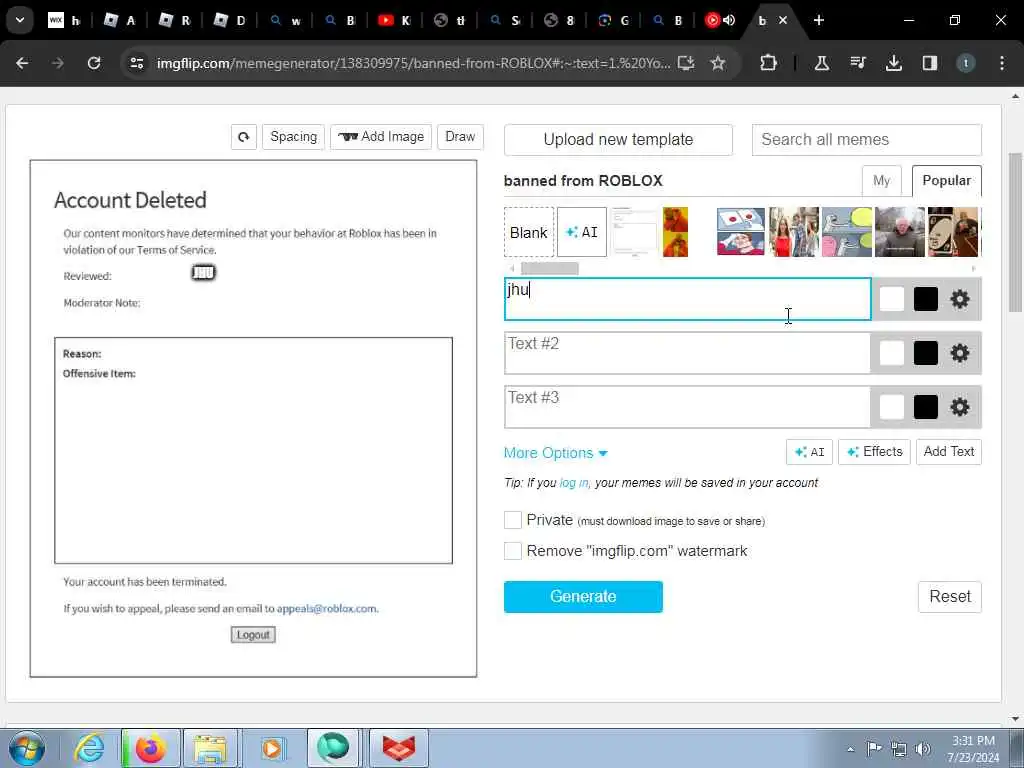Click the Generate button
This screenshot has height=768, width=1024.
pos(583,596)
